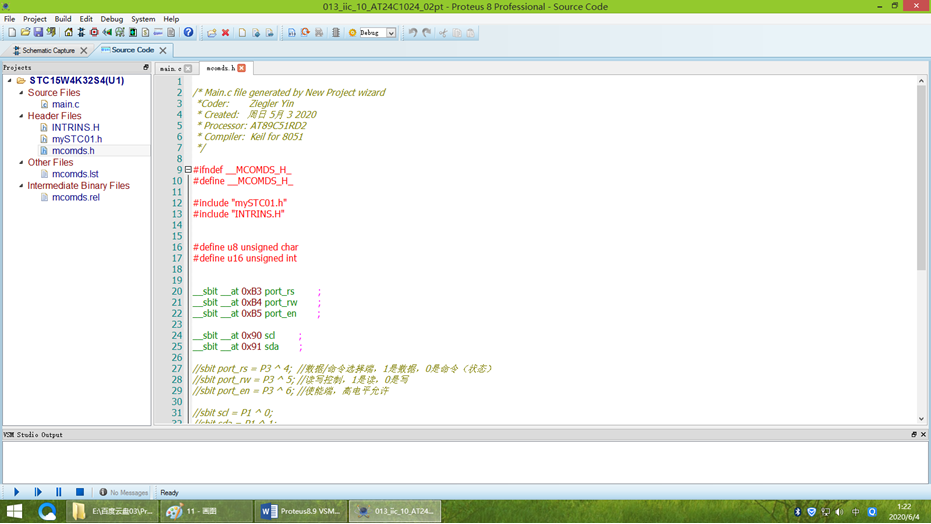Screen dimensions: 931x524
Task: Select mcomds.rel in project tree
Action: (75, 197)
